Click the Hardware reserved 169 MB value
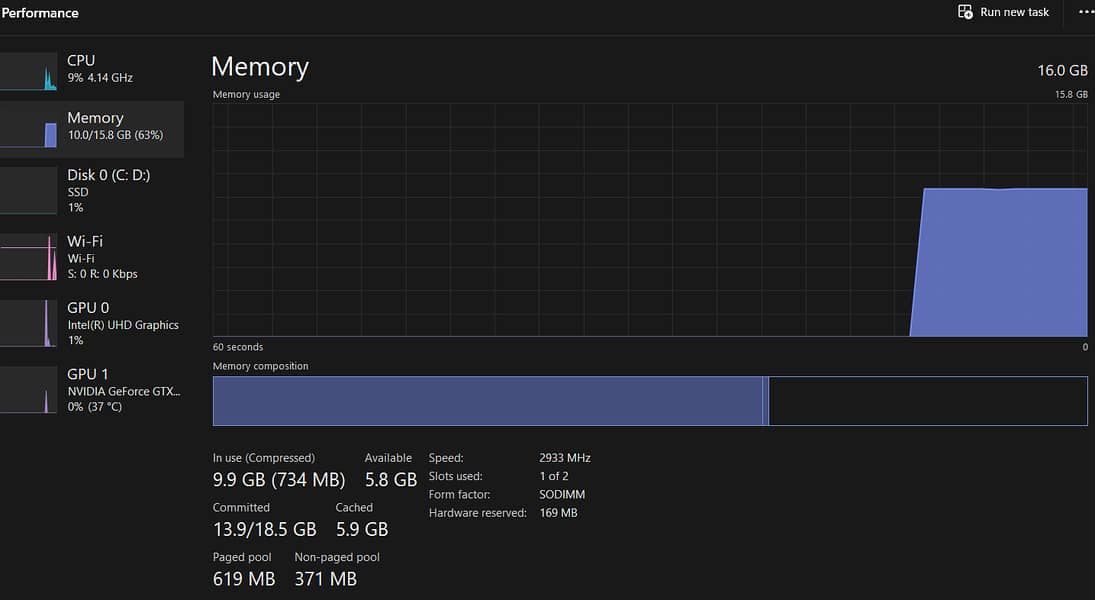This screenshot has width=1095, height=600. pos(558,513)
